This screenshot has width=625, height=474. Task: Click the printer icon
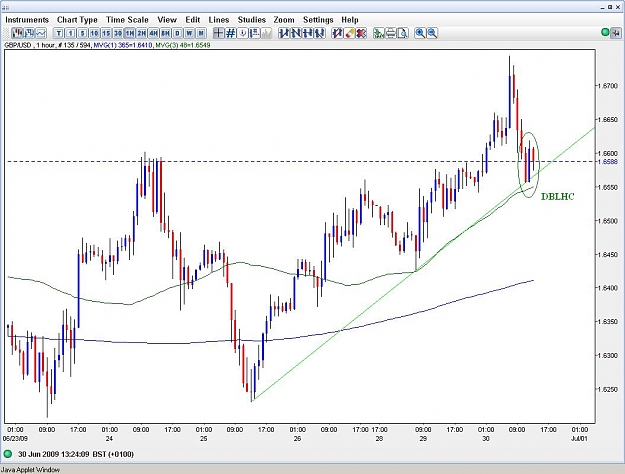tap(391, 33)
